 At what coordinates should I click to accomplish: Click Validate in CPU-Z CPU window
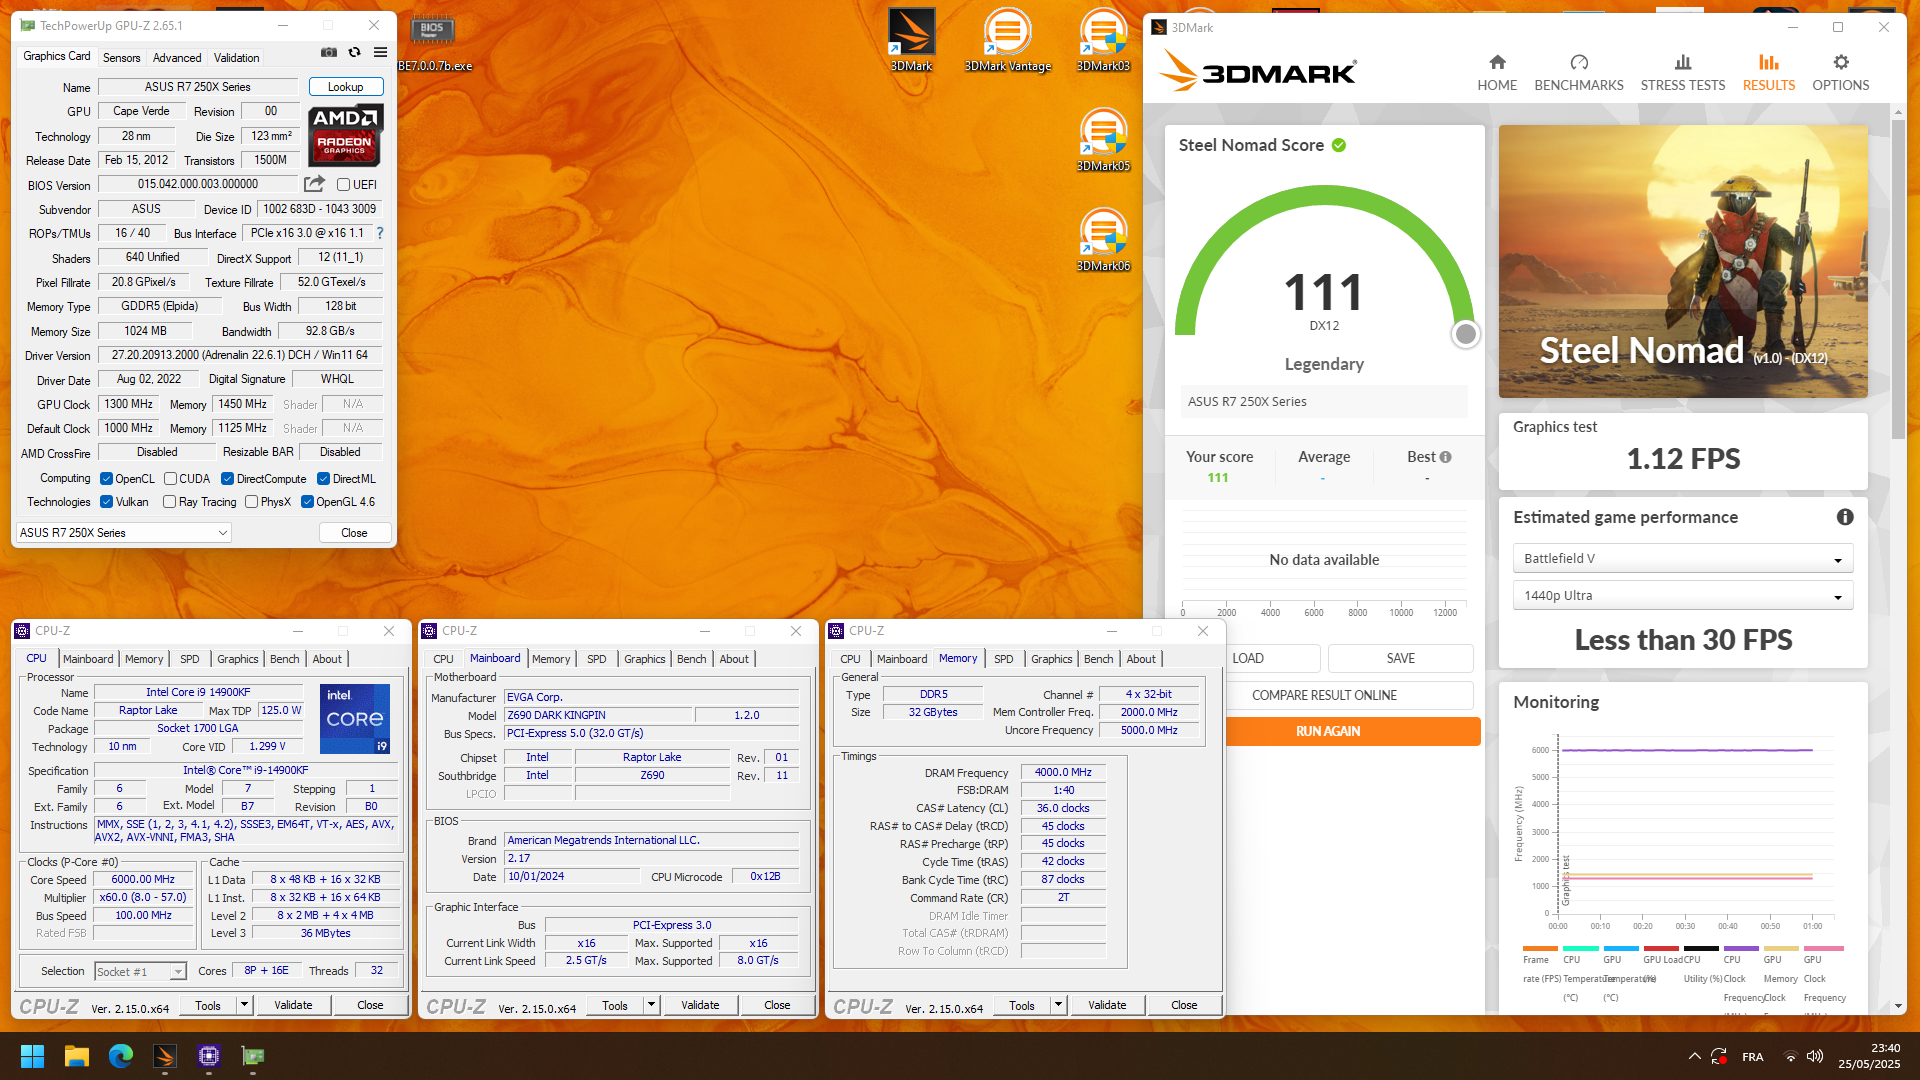coord(293,1005)
